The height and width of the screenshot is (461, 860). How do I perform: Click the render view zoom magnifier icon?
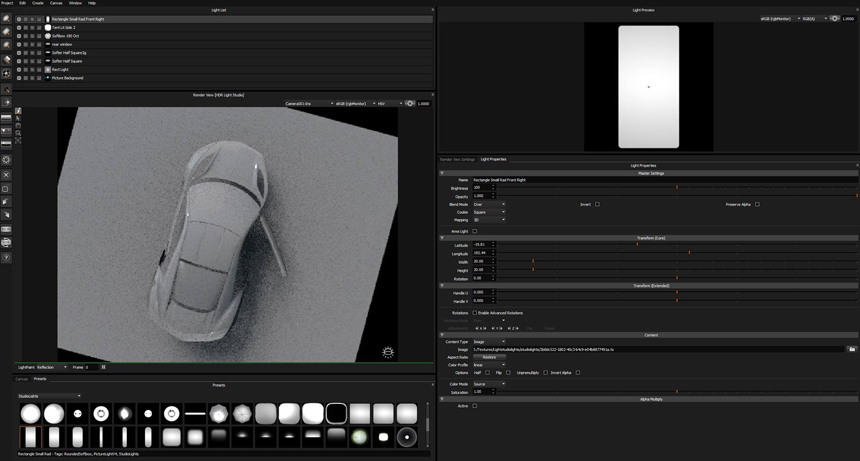point(18,133)
